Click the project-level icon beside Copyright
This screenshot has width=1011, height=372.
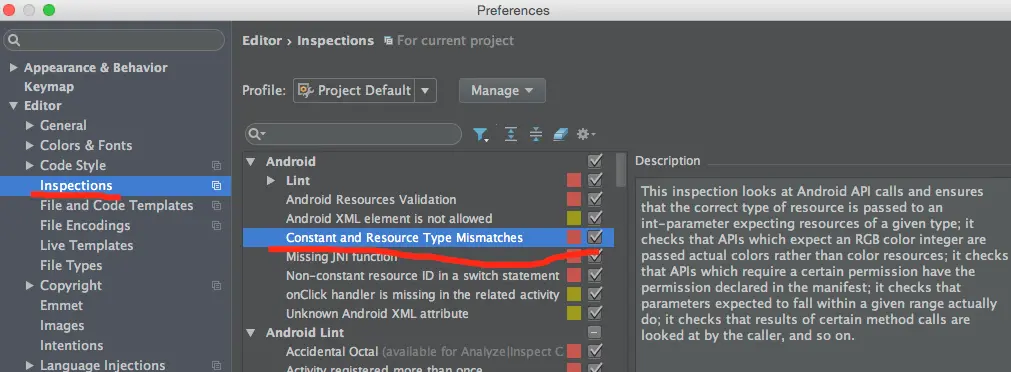(217, 286)
